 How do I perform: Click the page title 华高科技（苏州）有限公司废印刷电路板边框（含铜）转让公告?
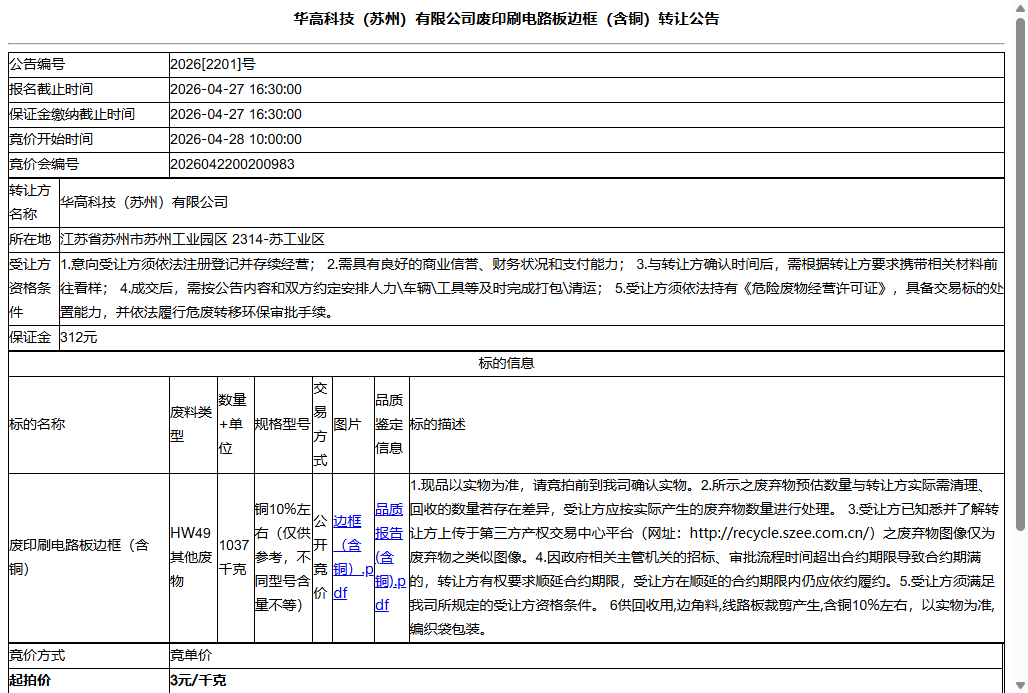pos(506,19)
